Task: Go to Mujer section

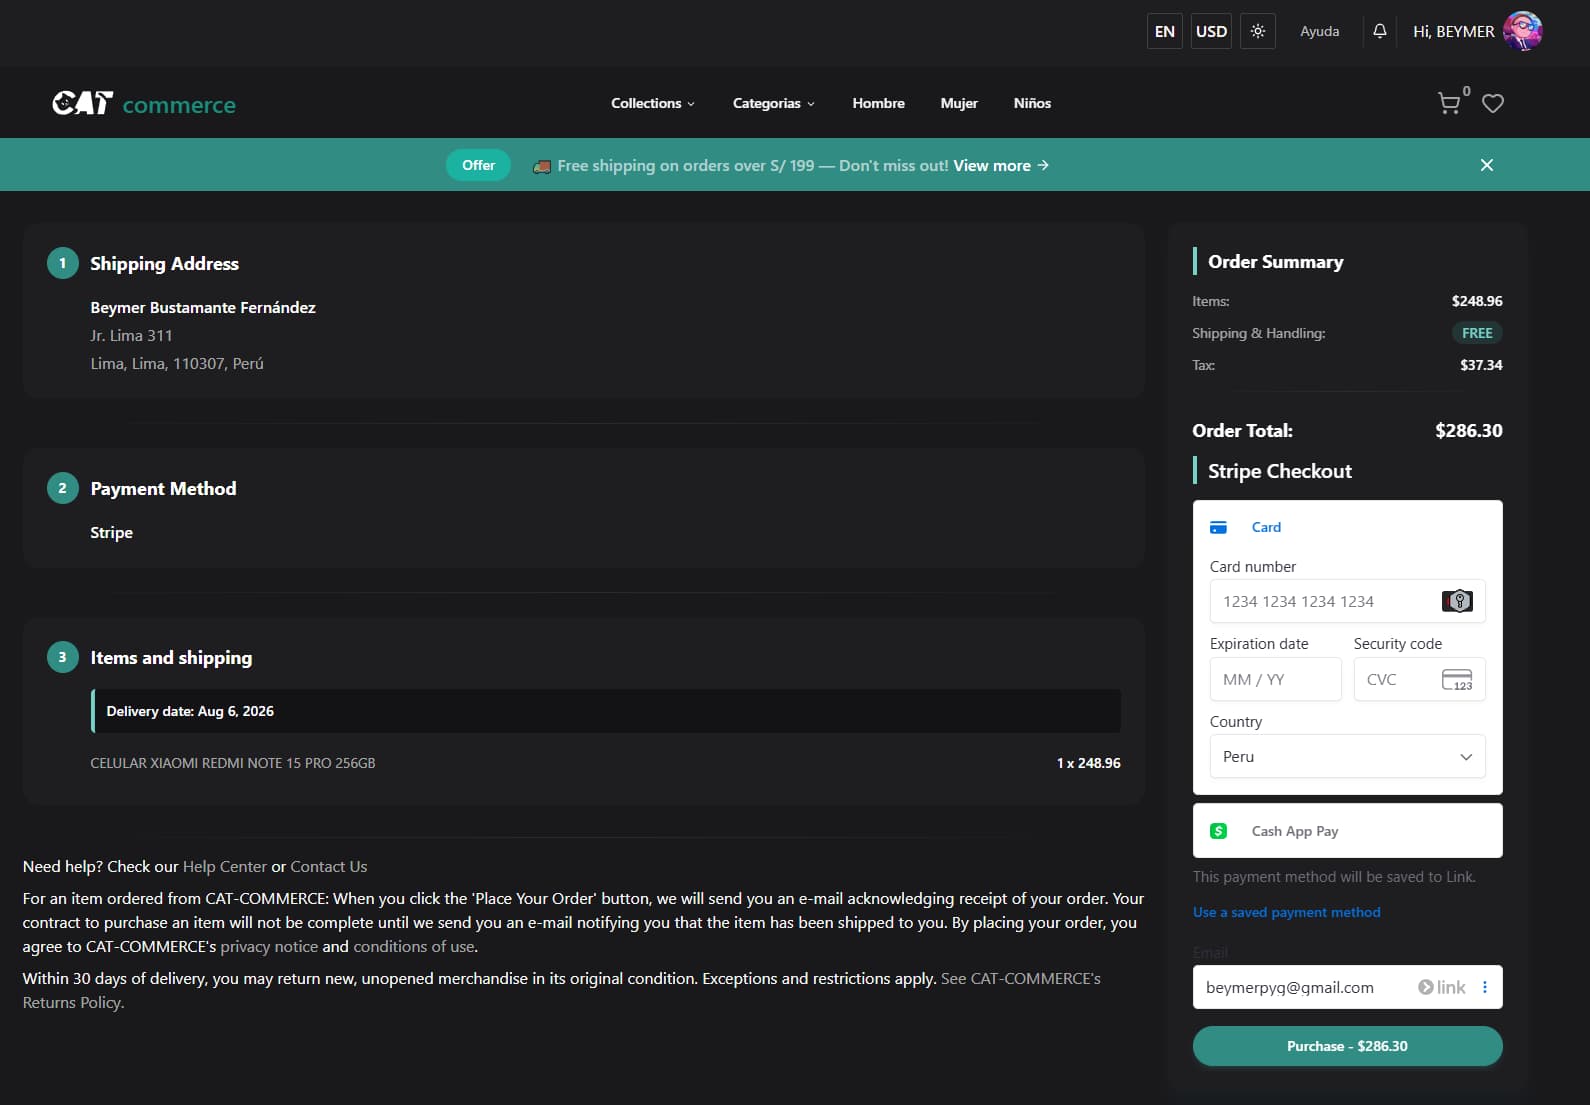Action: [x=959, y=103]
